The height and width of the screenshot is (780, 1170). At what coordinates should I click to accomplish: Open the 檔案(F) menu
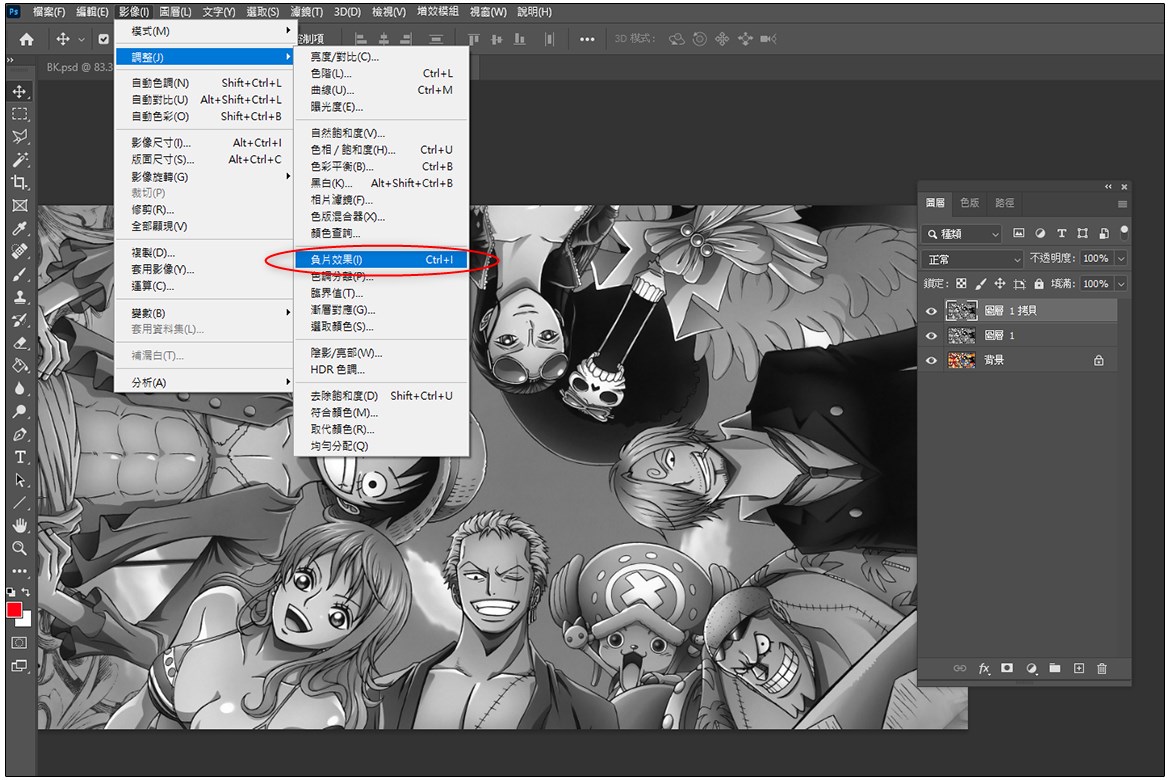pos(49,12)
